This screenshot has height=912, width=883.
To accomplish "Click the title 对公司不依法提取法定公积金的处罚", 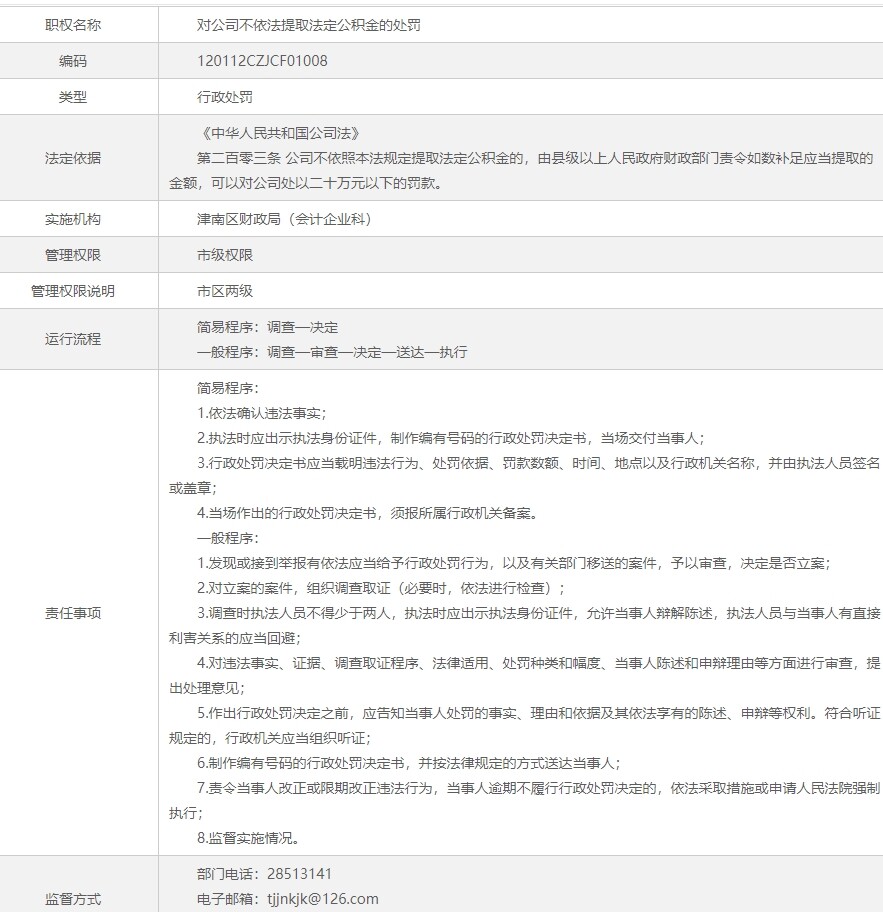I will tap(308, 25).
